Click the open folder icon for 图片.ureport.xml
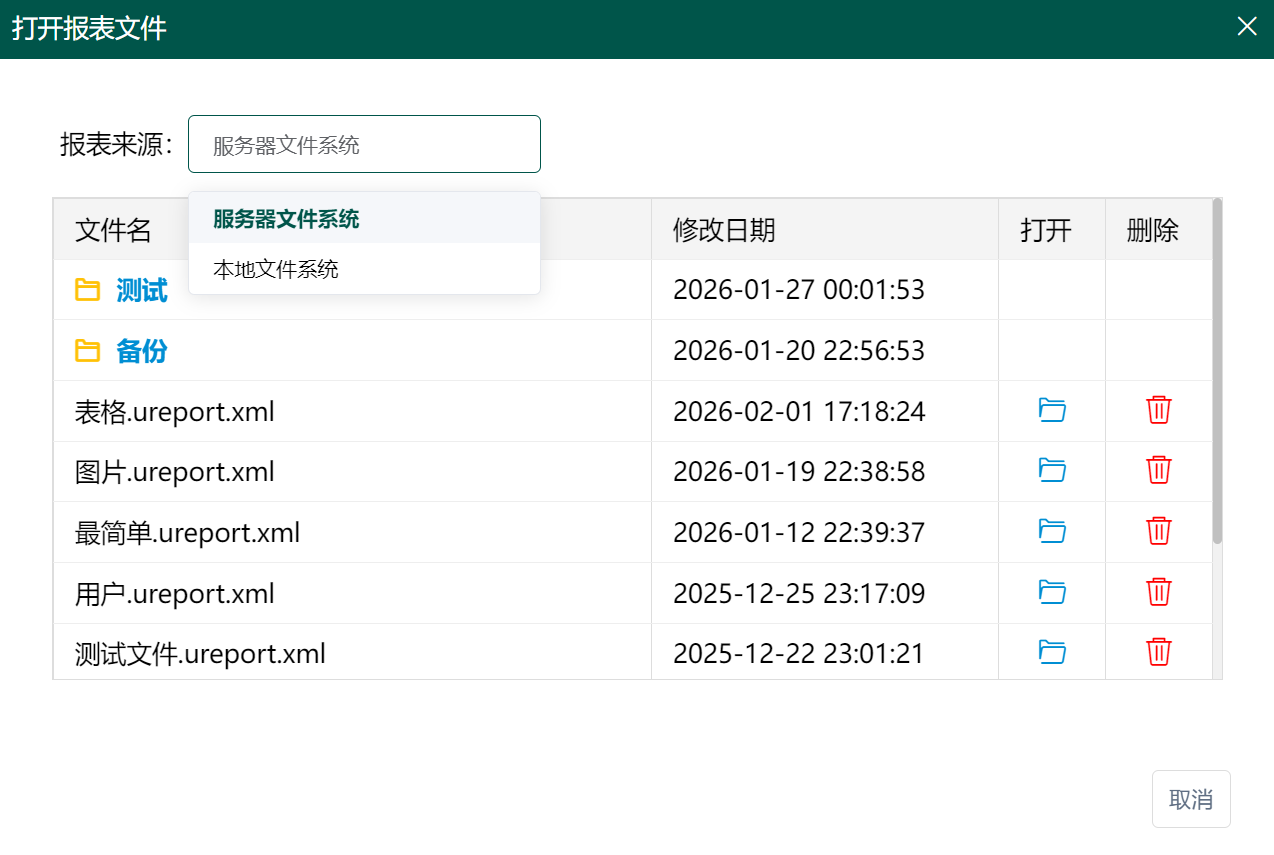Image resolution: width=1274 pixels, height=855 pixels. click(x=1051, y=471)
